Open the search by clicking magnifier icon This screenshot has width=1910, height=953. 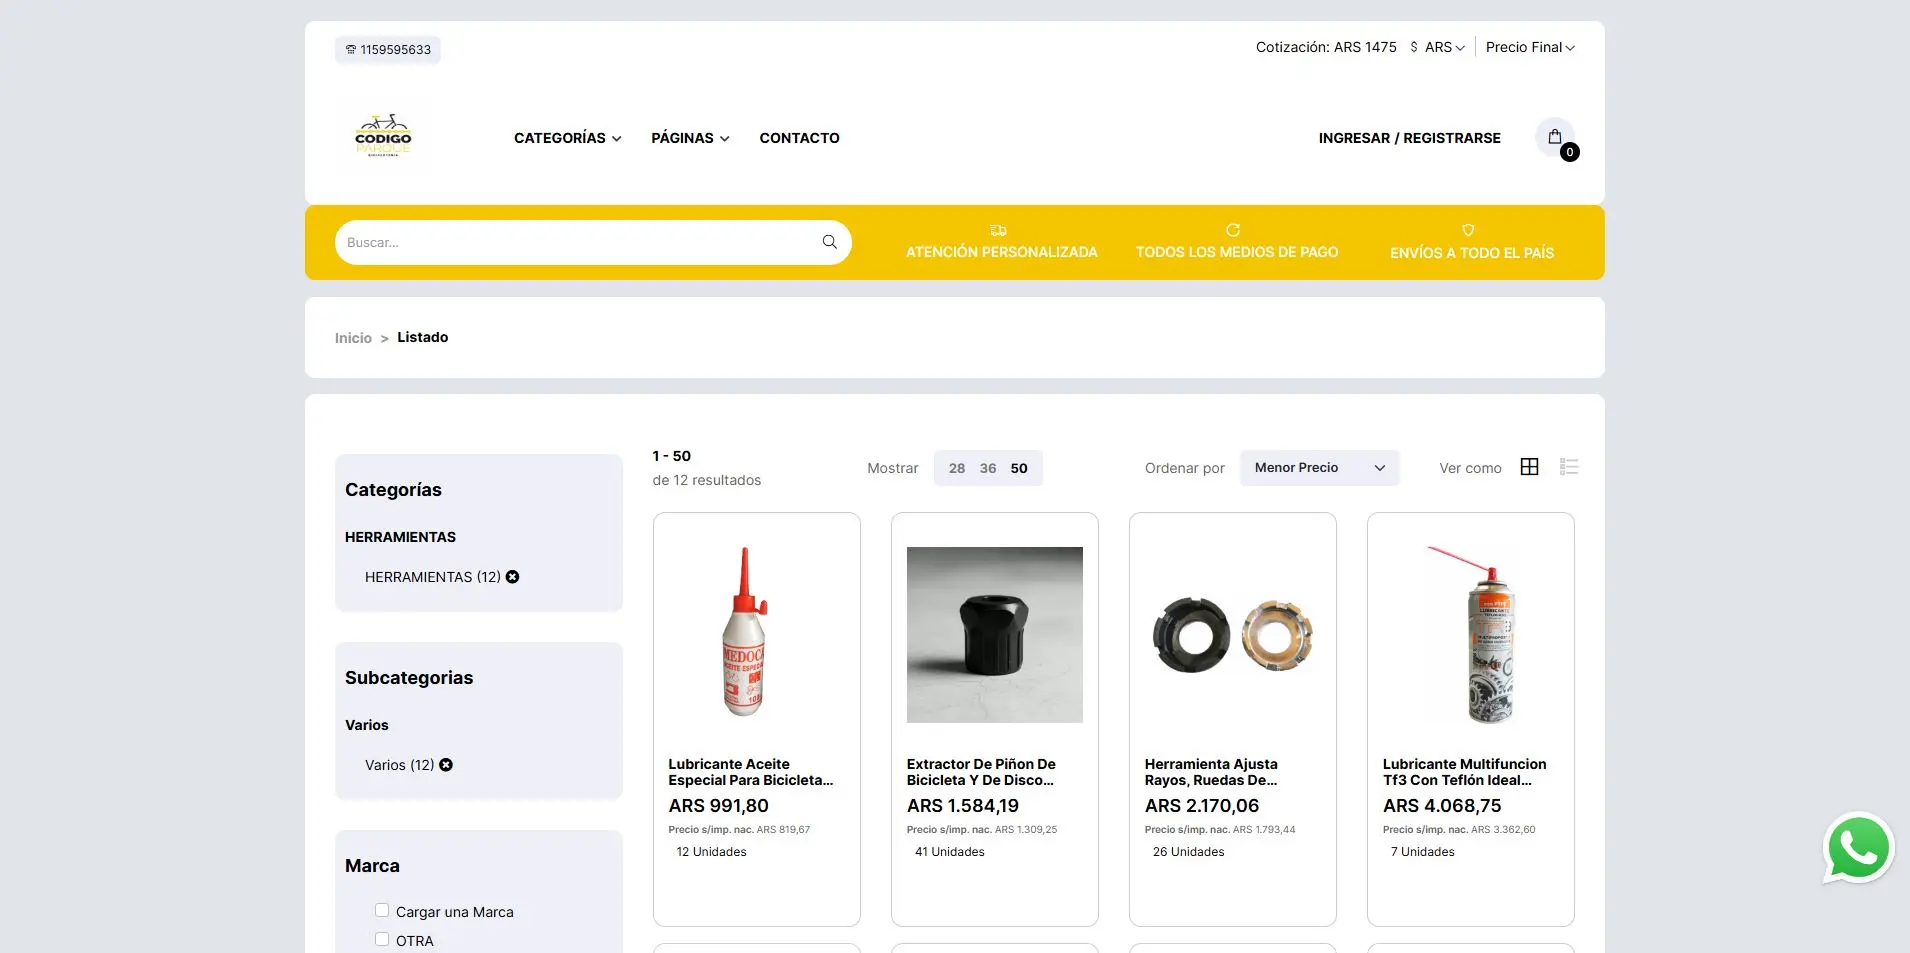[828, 242]
